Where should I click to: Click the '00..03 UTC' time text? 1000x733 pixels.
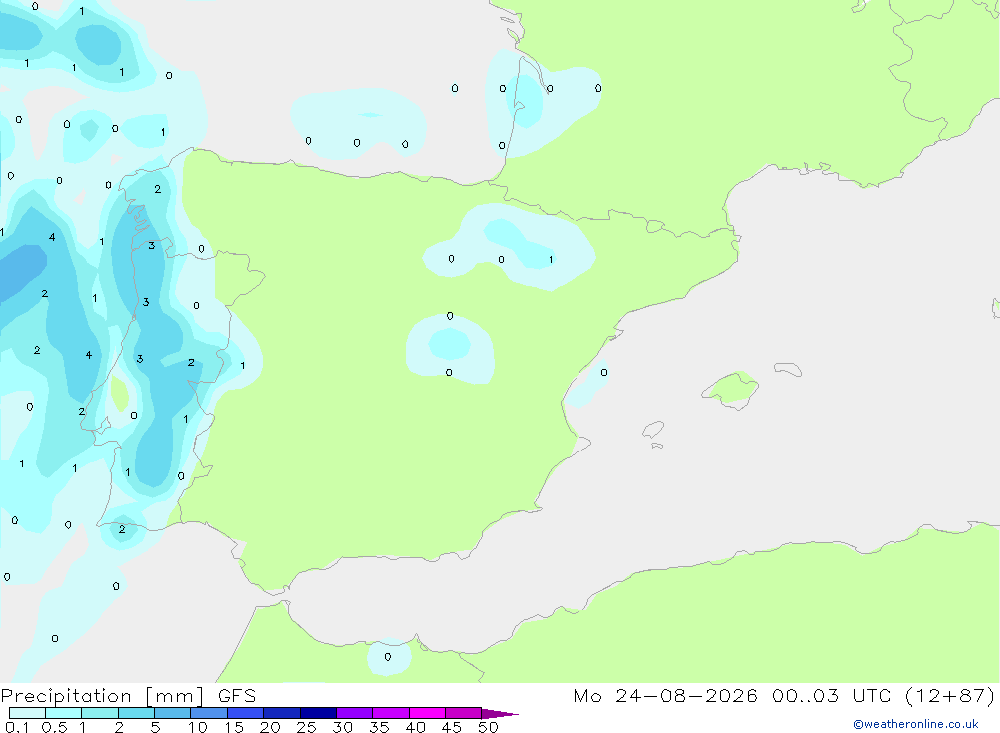pos(831,695)
